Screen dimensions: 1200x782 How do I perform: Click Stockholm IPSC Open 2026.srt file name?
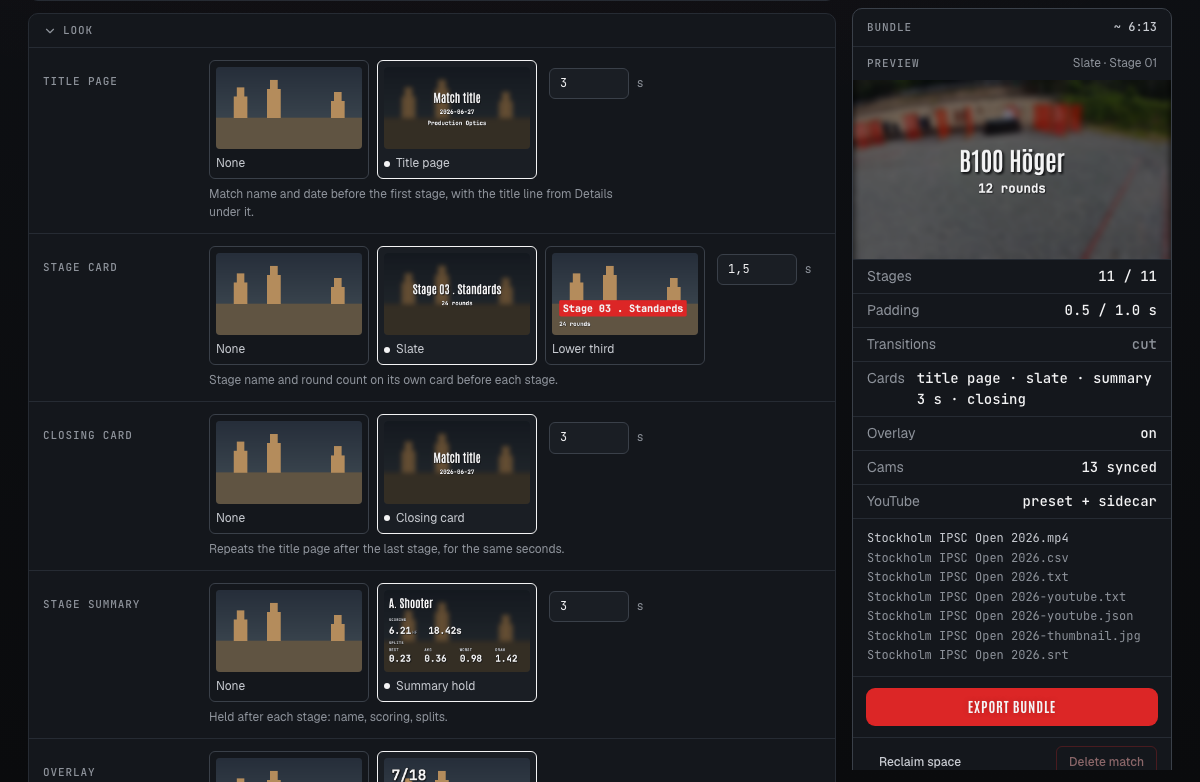coord(968,655)
